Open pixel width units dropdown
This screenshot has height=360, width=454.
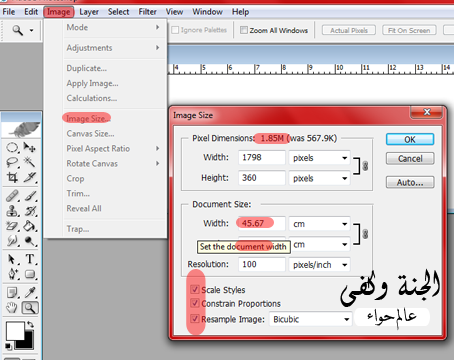point(319,158)
